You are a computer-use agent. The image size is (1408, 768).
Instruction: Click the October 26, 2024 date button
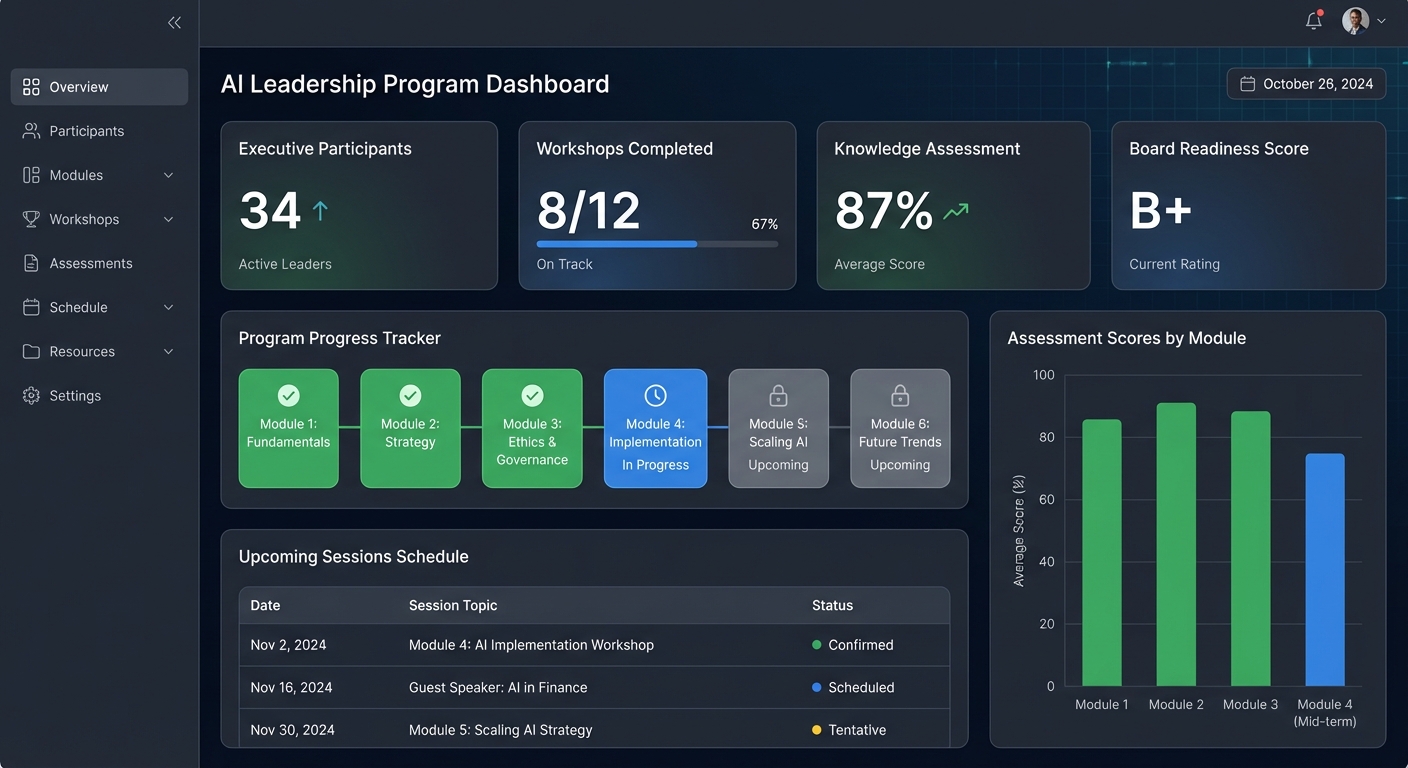tap(1306, 83)
